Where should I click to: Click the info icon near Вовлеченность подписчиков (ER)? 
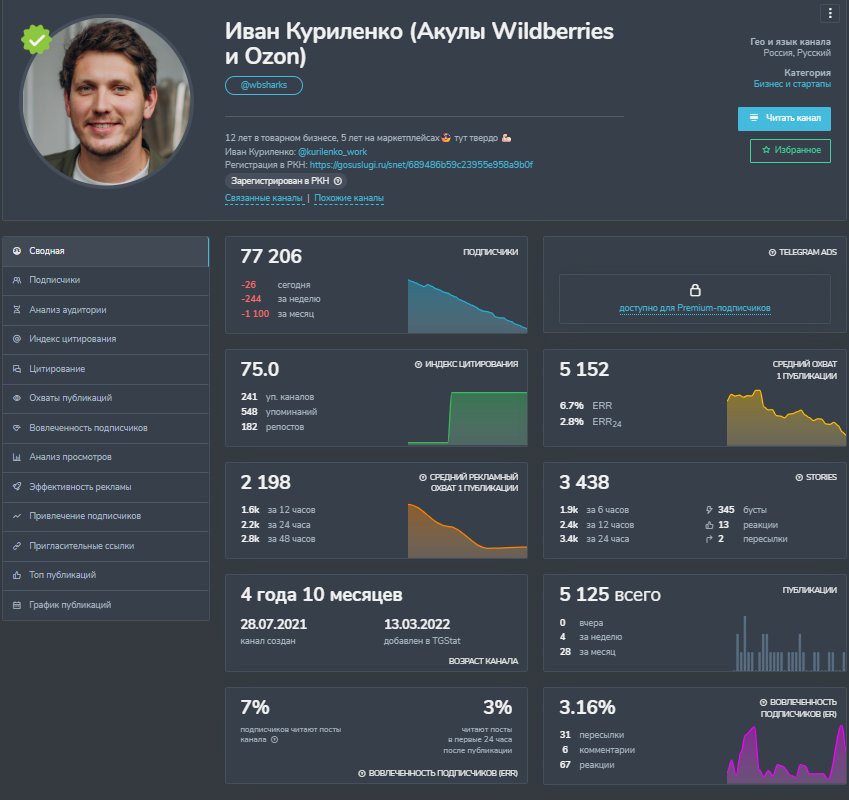point(763,702)
